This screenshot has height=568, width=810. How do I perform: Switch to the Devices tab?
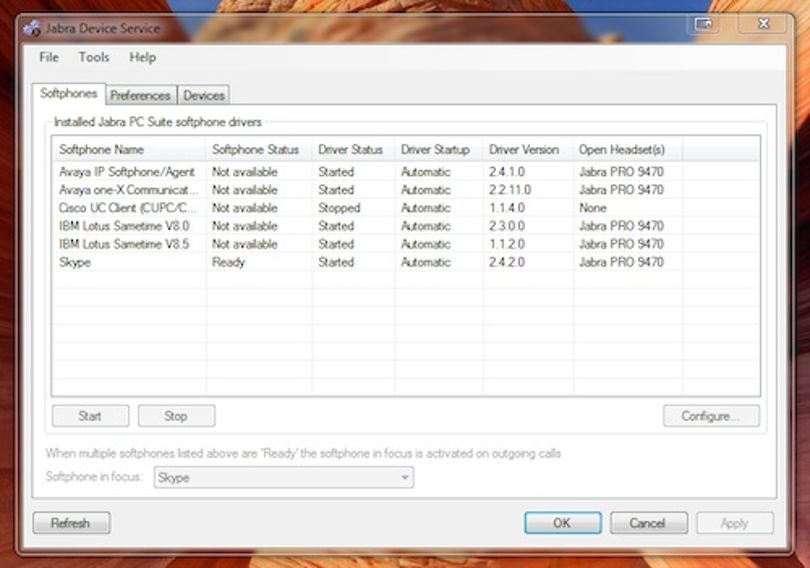click(x=204, y=95)
